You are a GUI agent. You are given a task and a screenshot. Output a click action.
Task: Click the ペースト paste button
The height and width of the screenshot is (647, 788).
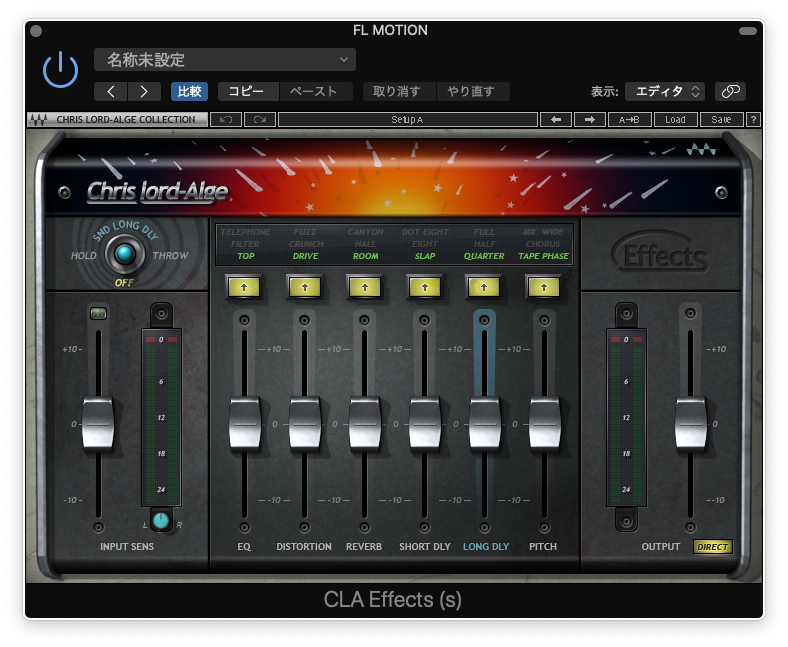coord(315,91)
